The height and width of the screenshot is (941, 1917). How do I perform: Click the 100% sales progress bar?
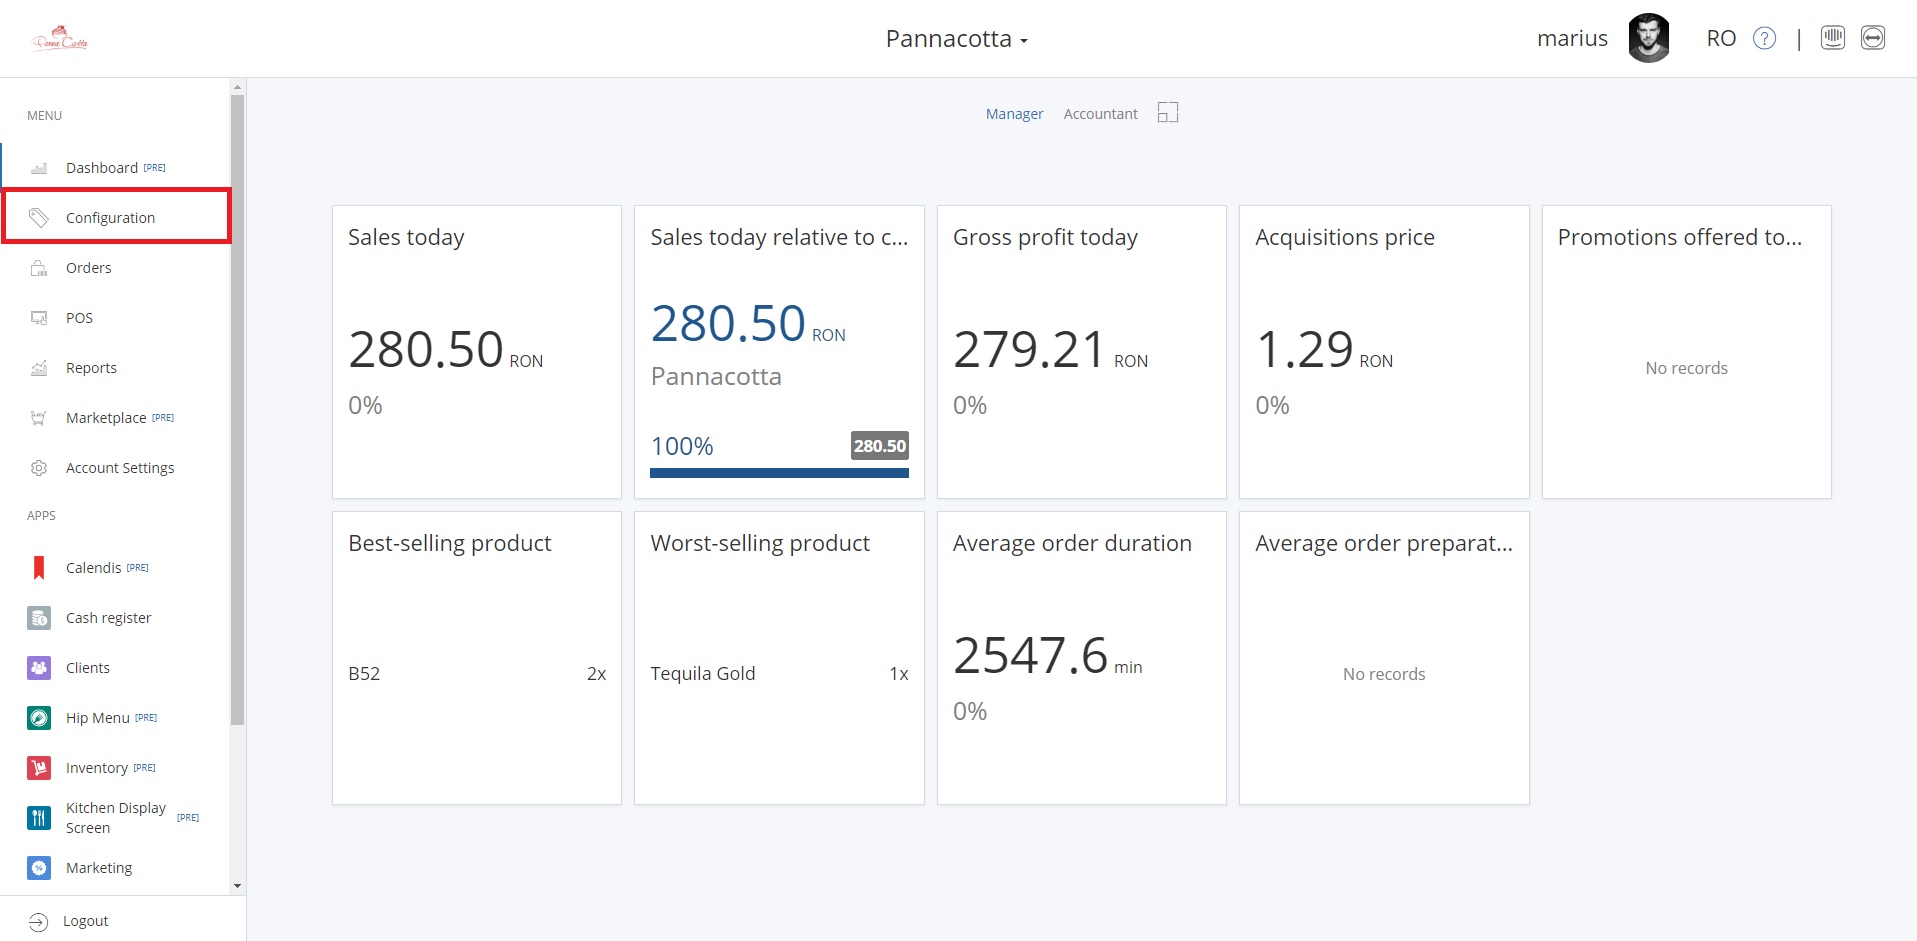(x=779, y=473)
